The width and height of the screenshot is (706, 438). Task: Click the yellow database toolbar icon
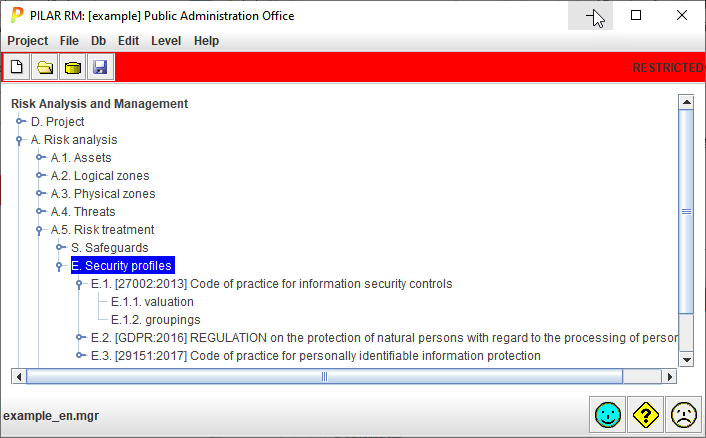coord(72,67)
